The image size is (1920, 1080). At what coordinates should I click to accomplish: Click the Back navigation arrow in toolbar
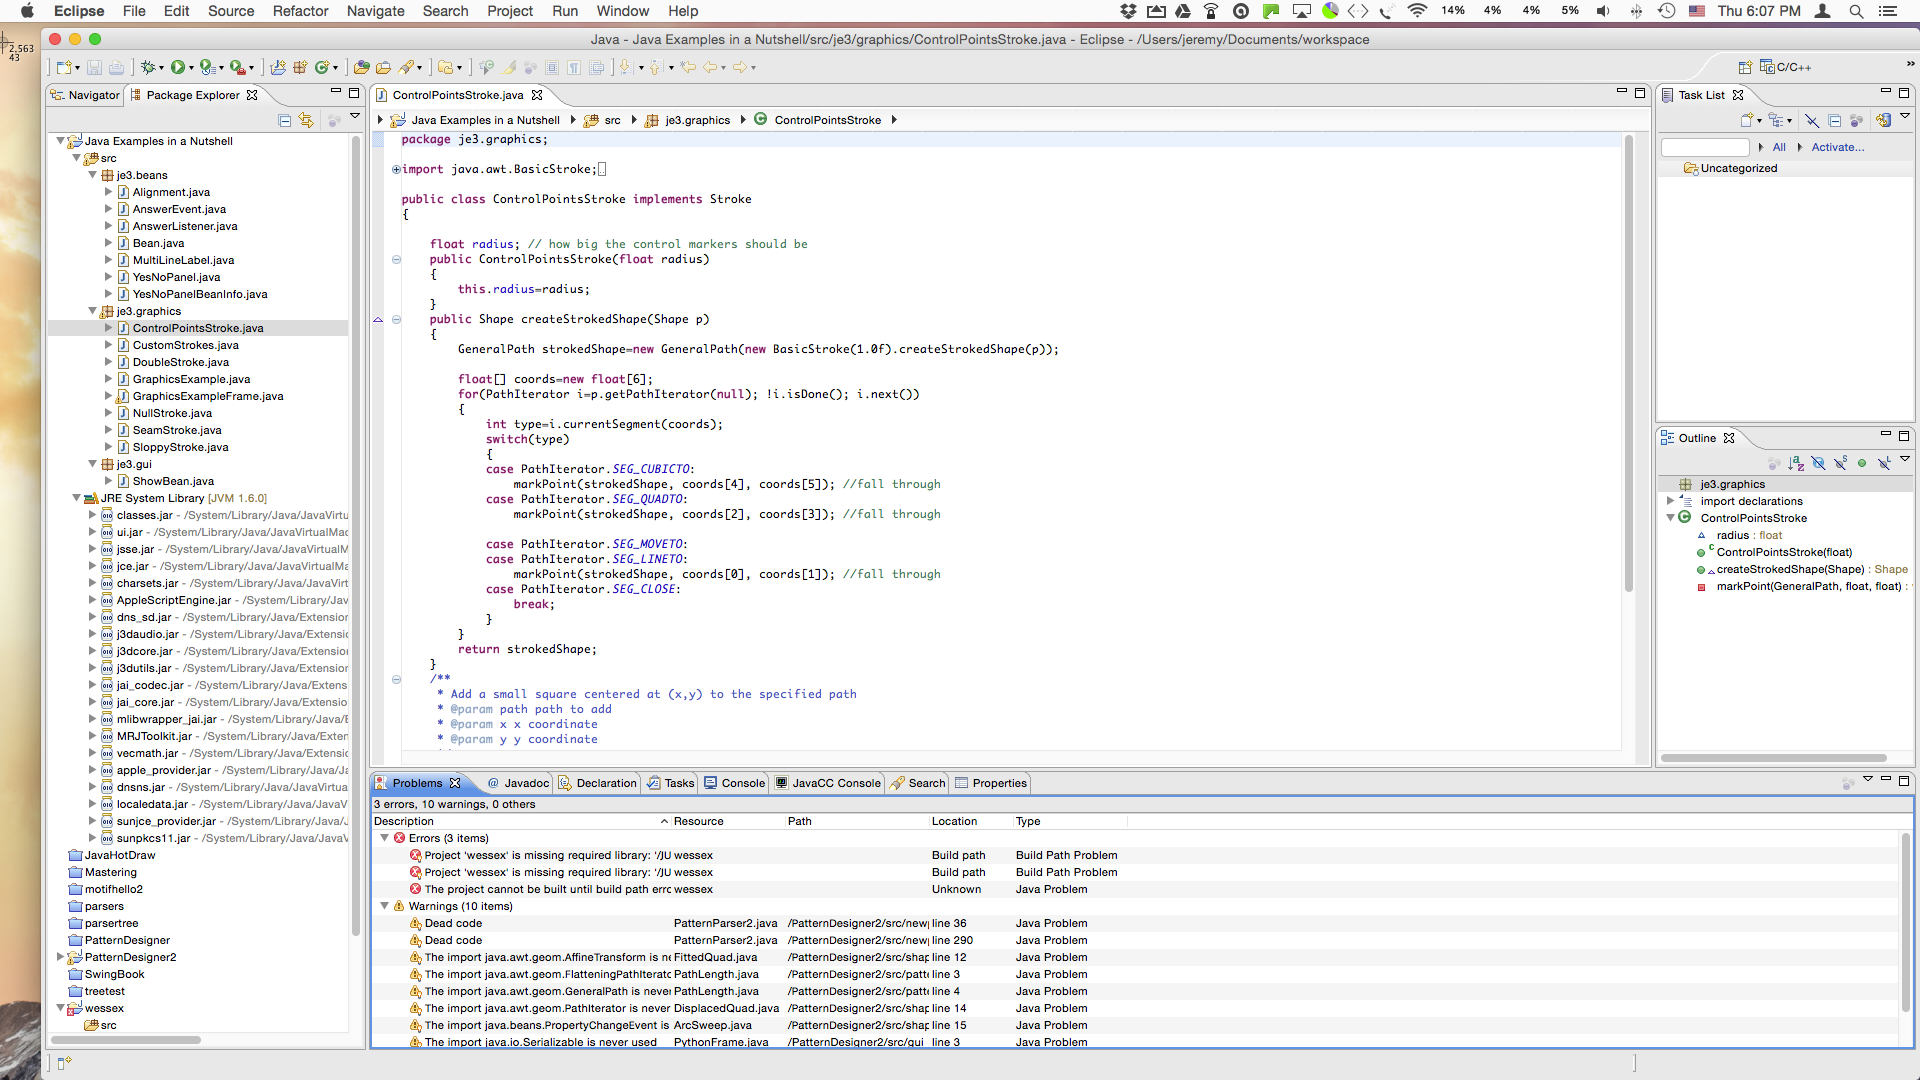point(711,67)
